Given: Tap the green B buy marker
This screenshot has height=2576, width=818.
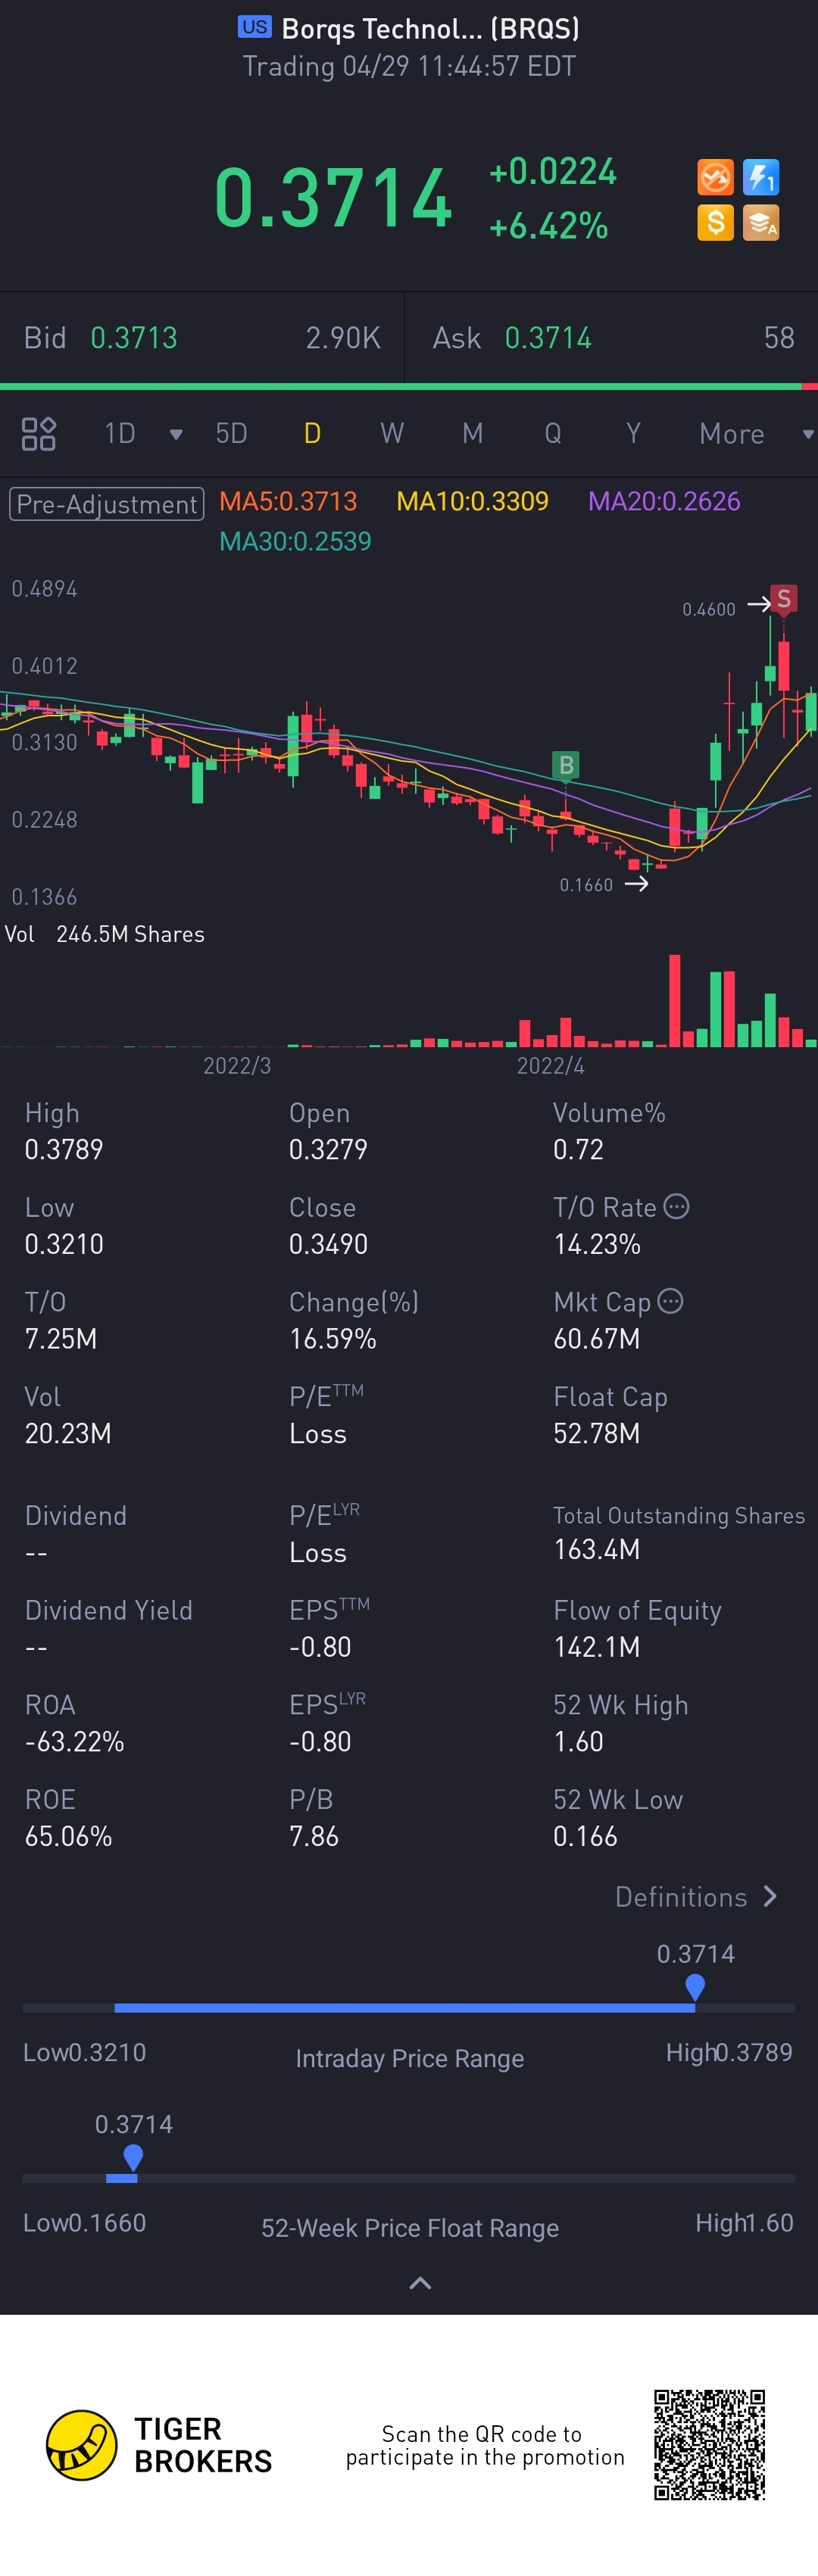Looking at the screenshot, I should click(566, 766).
